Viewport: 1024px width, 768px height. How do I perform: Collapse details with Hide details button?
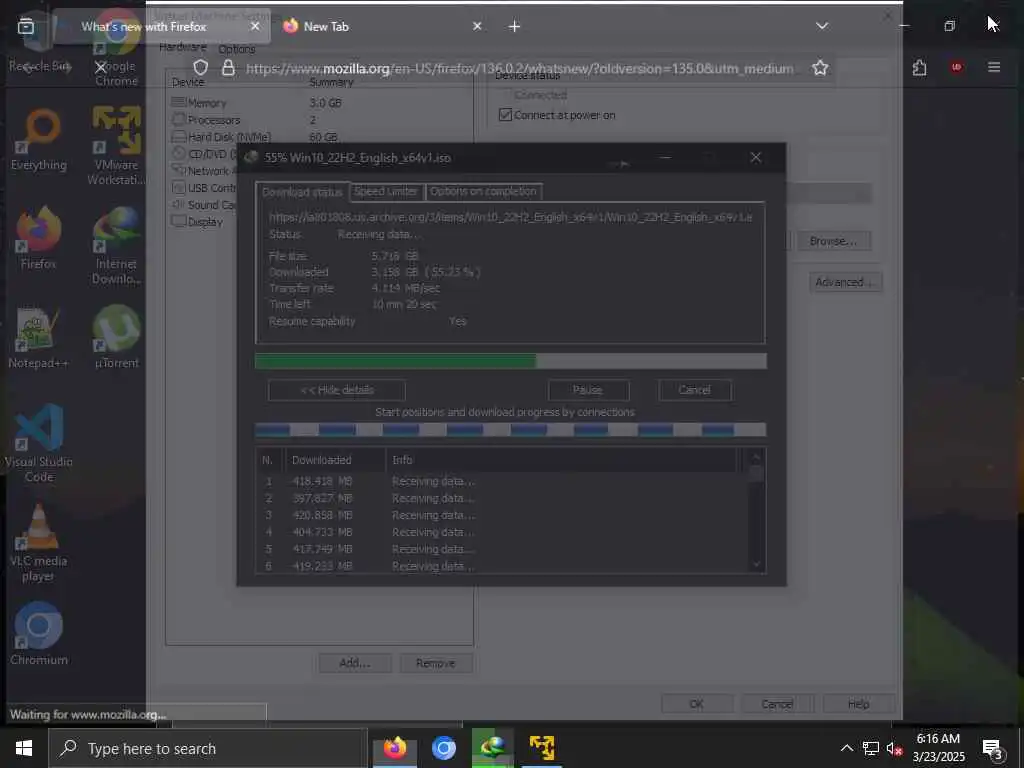337,390
